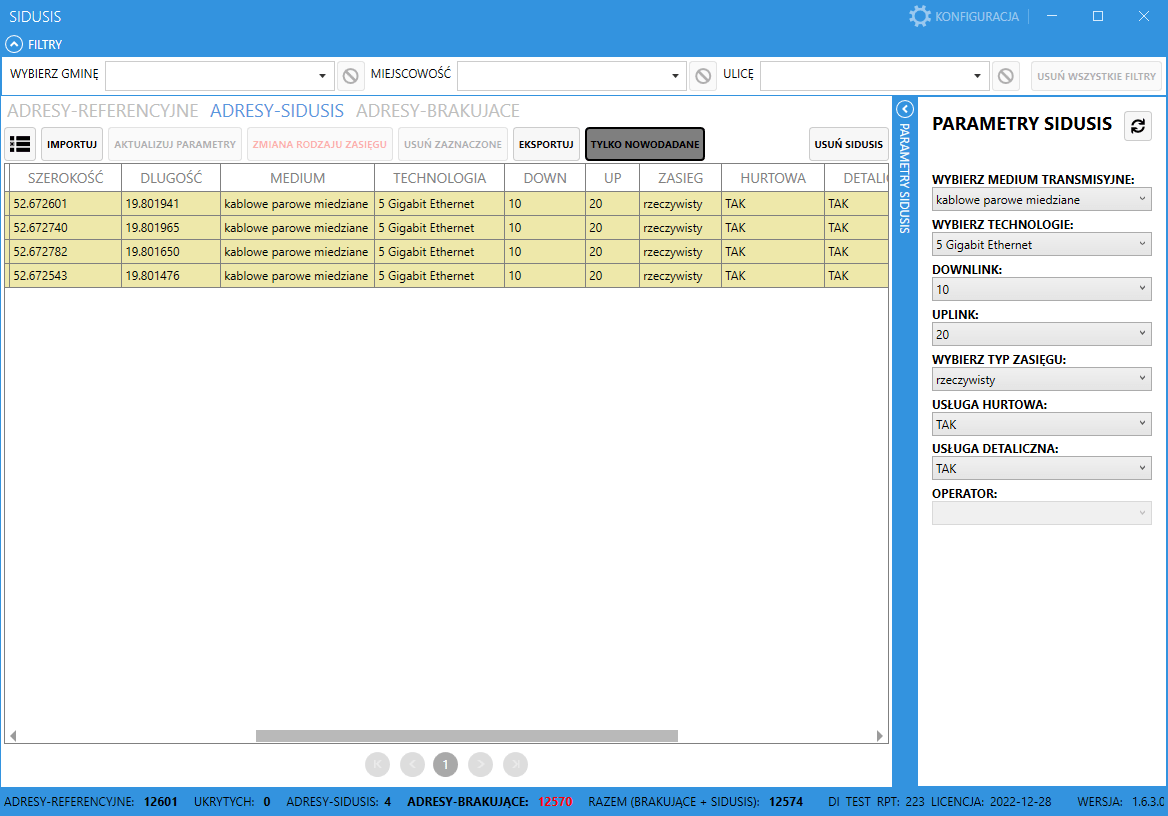Click the refresh parameters icon
Screen dimensions: 1168x816
(x=1137, y=126)
